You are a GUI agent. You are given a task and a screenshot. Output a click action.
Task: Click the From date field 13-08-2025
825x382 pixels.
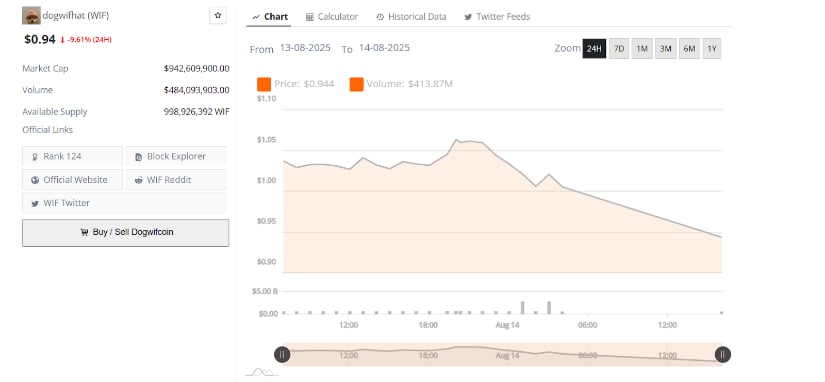coord(305,48)
